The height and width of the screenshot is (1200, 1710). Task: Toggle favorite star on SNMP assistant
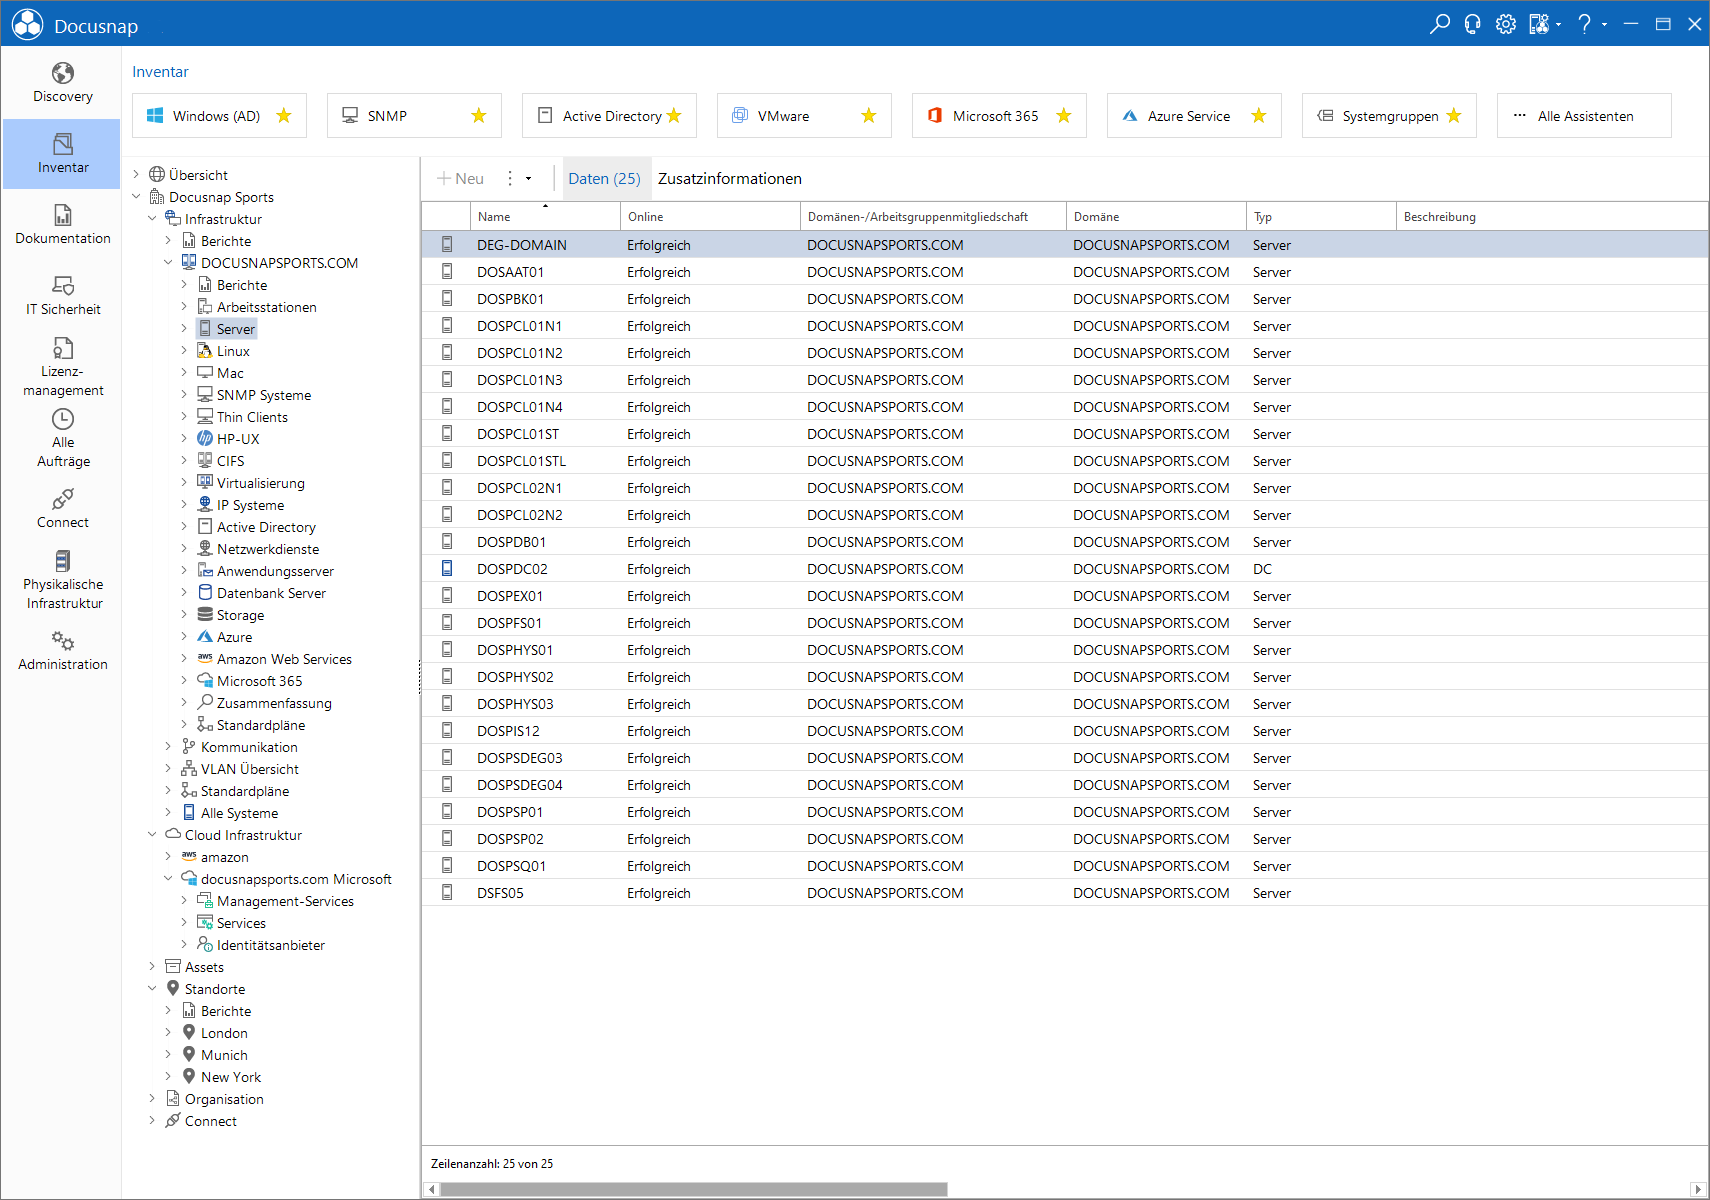(x=479, y=116)
